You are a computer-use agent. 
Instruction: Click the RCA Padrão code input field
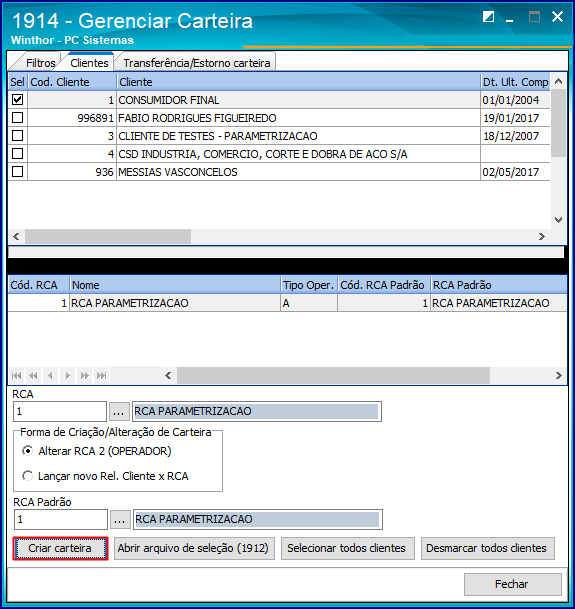(61, 519)
